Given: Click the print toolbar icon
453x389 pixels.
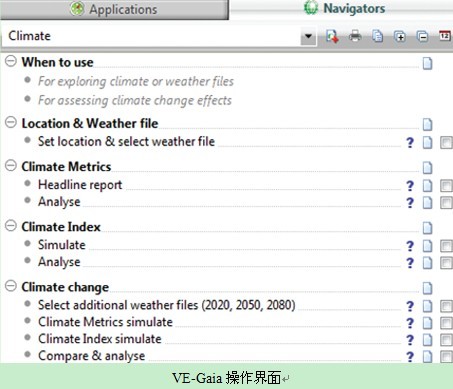Looking at the screenshot, I should 355,36.
